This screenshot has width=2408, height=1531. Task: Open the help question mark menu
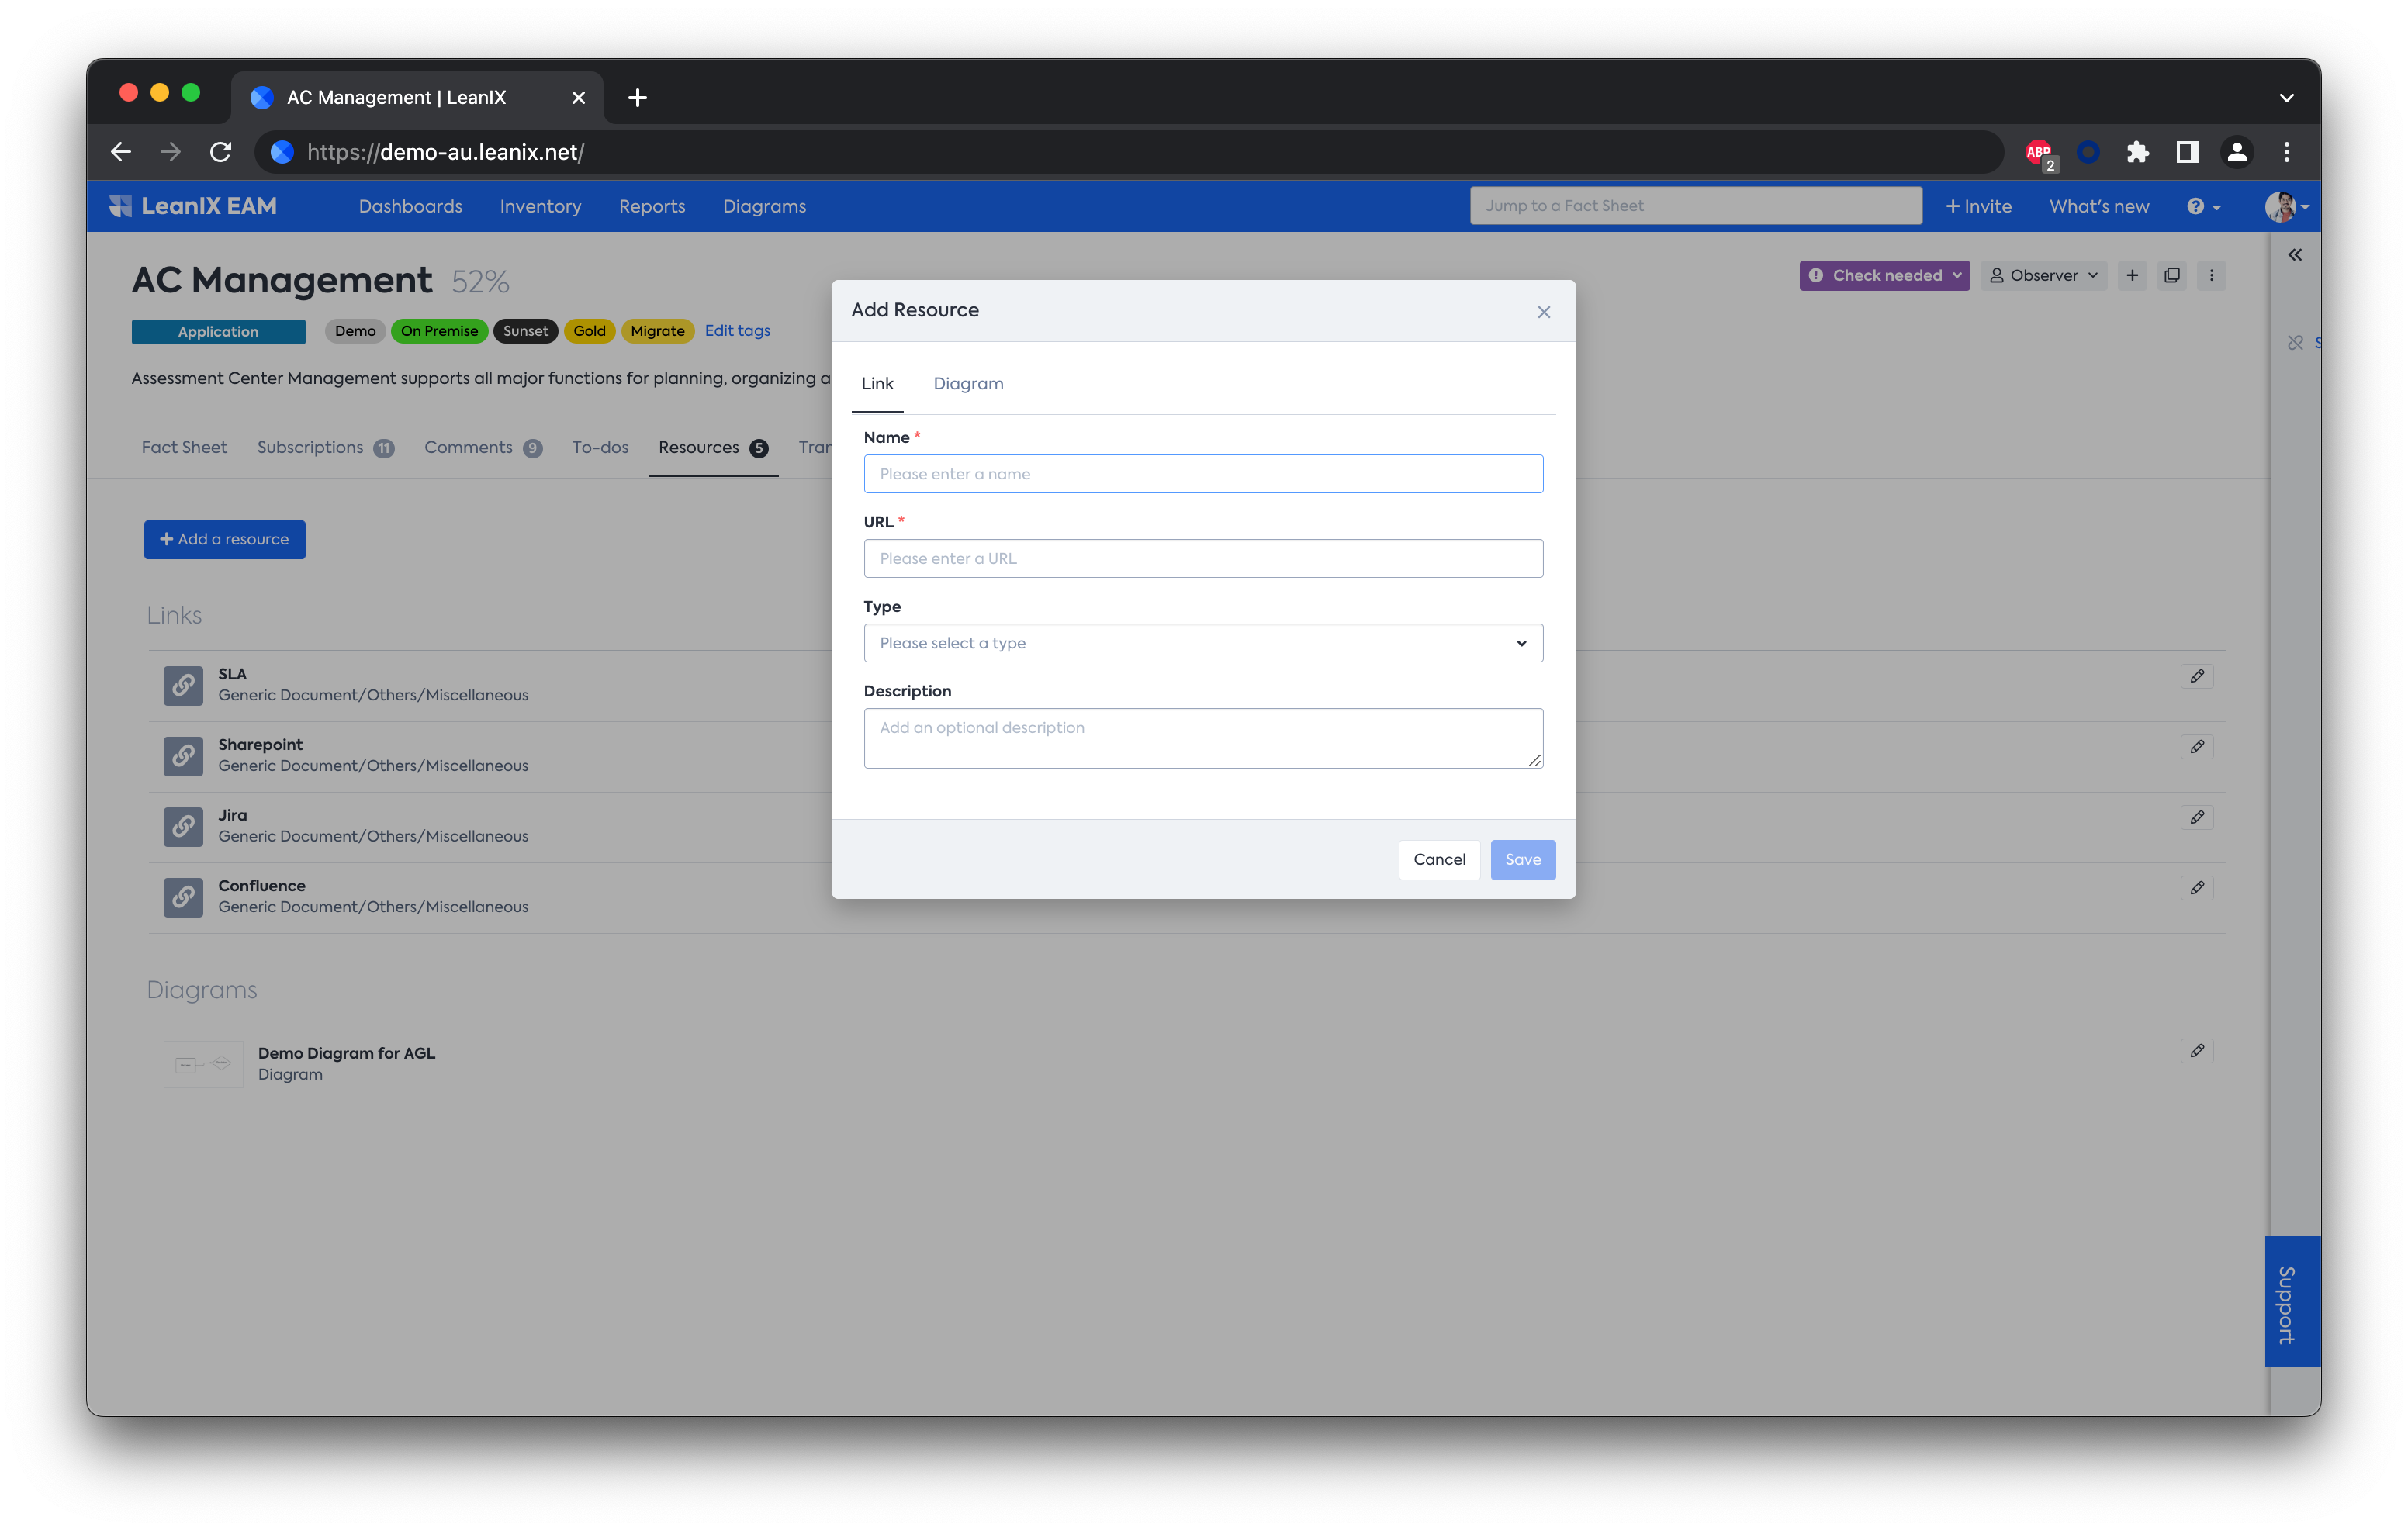pyautogui.click(x=2203, y=206)
